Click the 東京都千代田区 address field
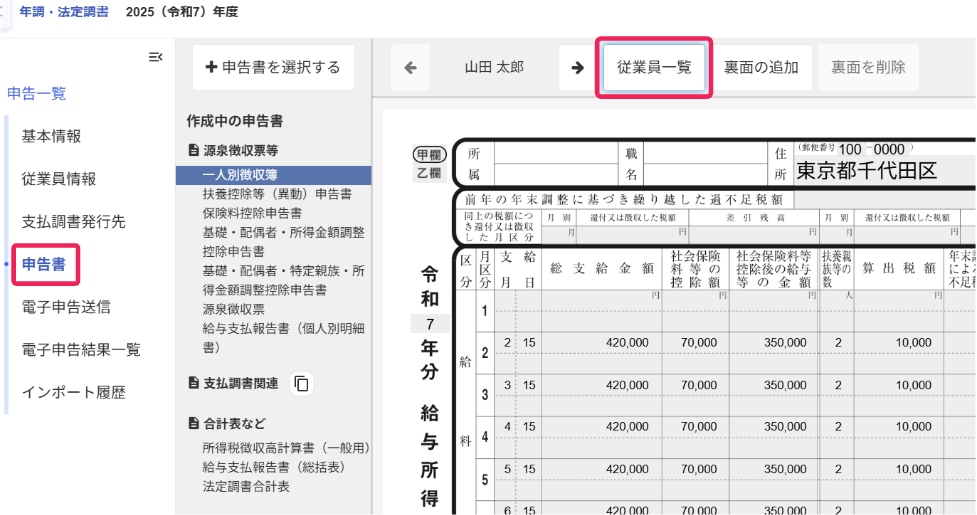 pos(866,171)
